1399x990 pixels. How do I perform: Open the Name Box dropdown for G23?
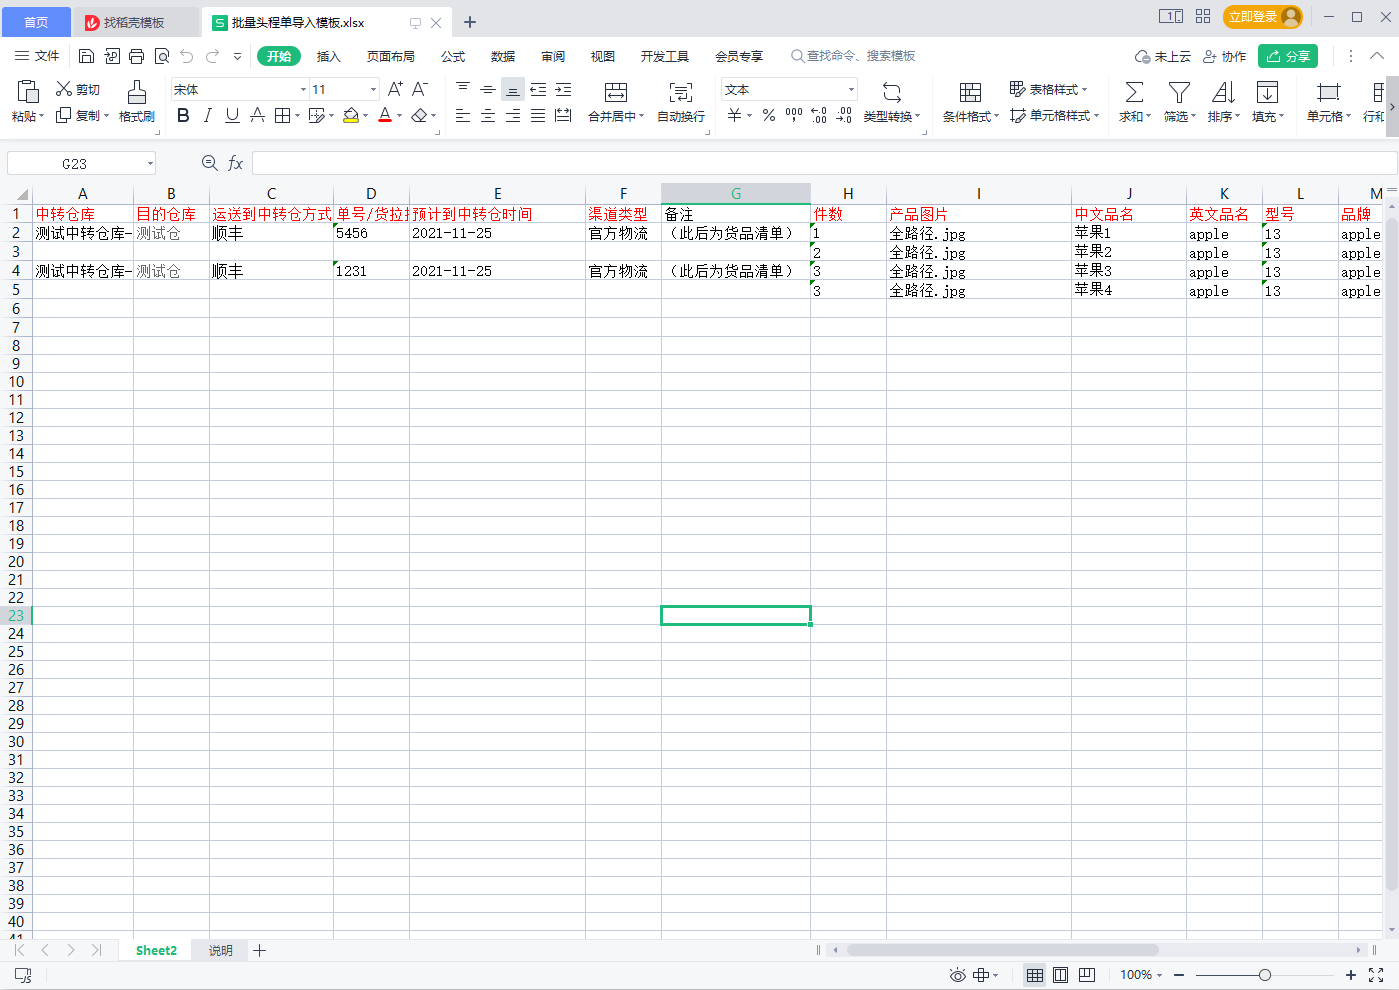click(150, 163)
